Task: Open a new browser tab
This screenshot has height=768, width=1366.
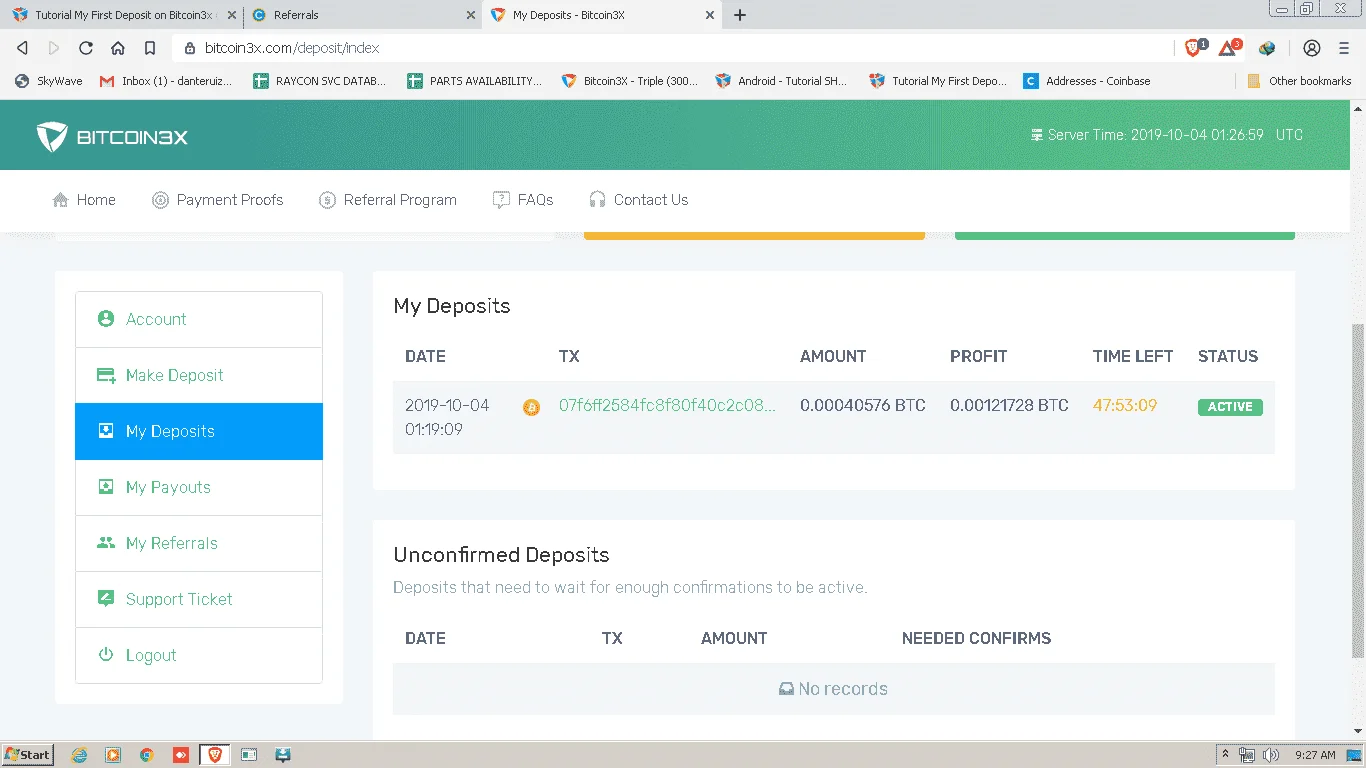Action: [x=740, y=15]
